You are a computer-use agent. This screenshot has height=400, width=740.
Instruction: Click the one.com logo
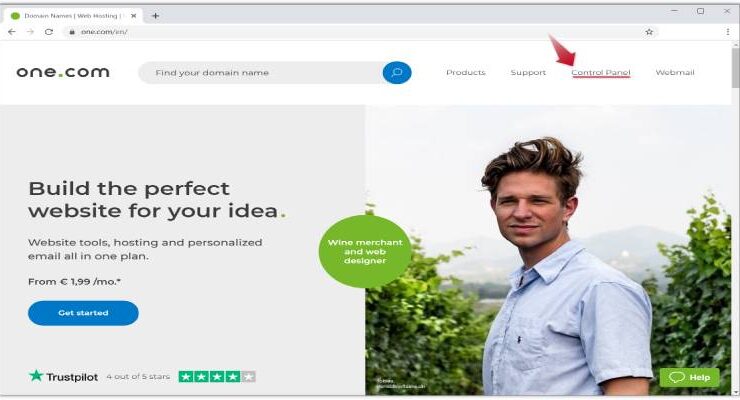tap(63, 72)
